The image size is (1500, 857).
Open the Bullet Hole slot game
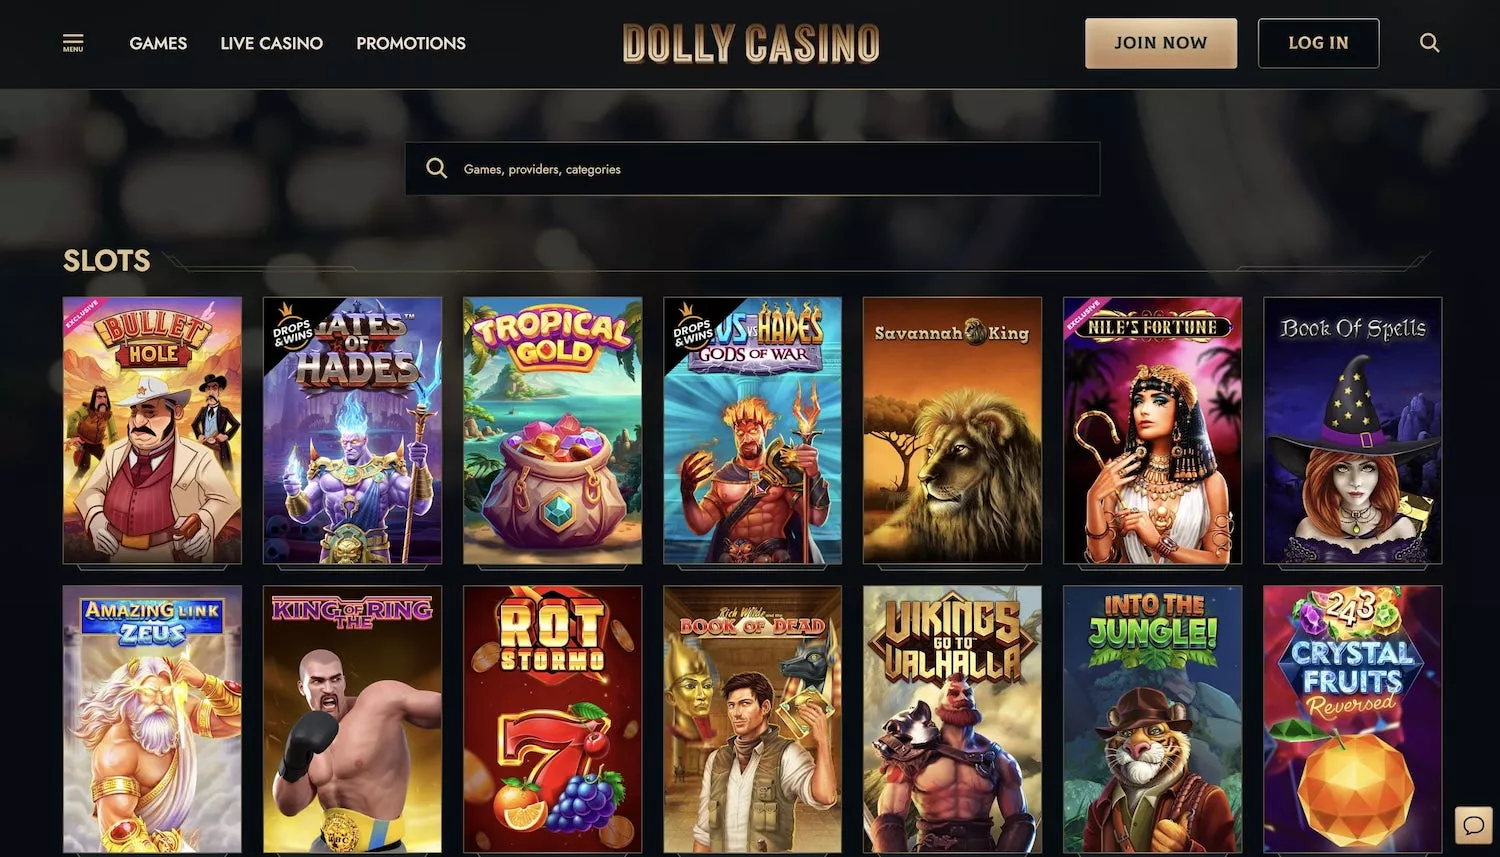152,430
